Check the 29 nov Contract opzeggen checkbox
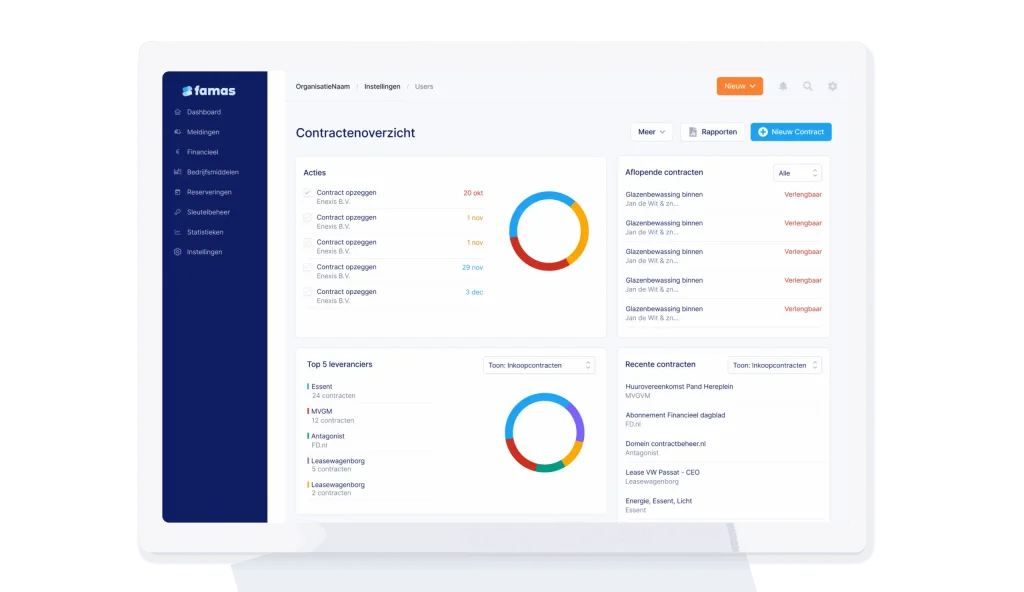 [x=308, y=268]
